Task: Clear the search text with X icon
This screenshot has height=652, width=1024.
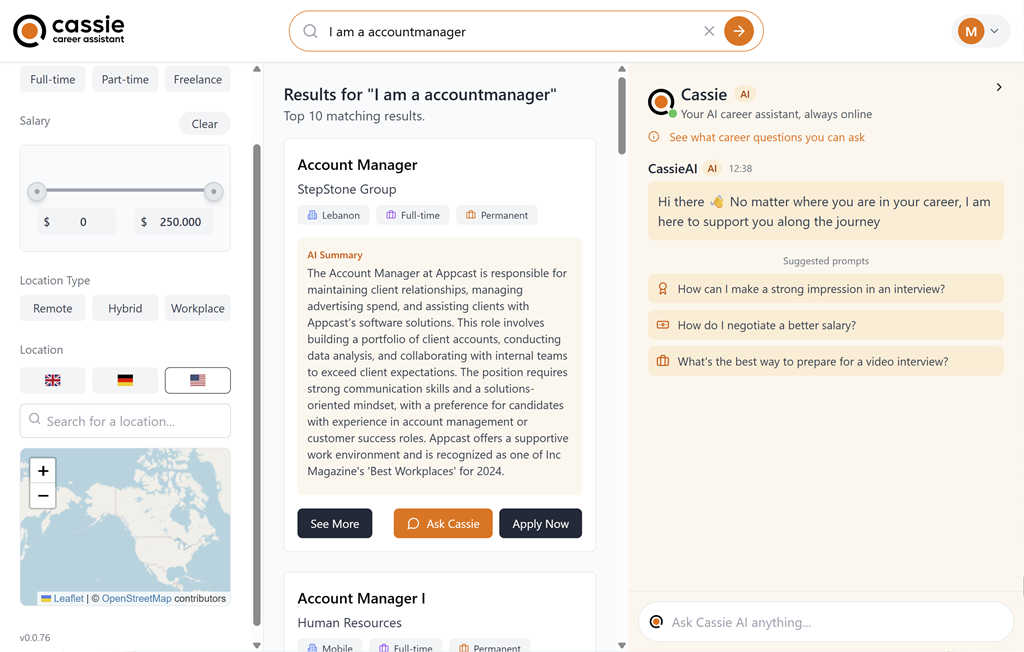Action: (709, 31)
